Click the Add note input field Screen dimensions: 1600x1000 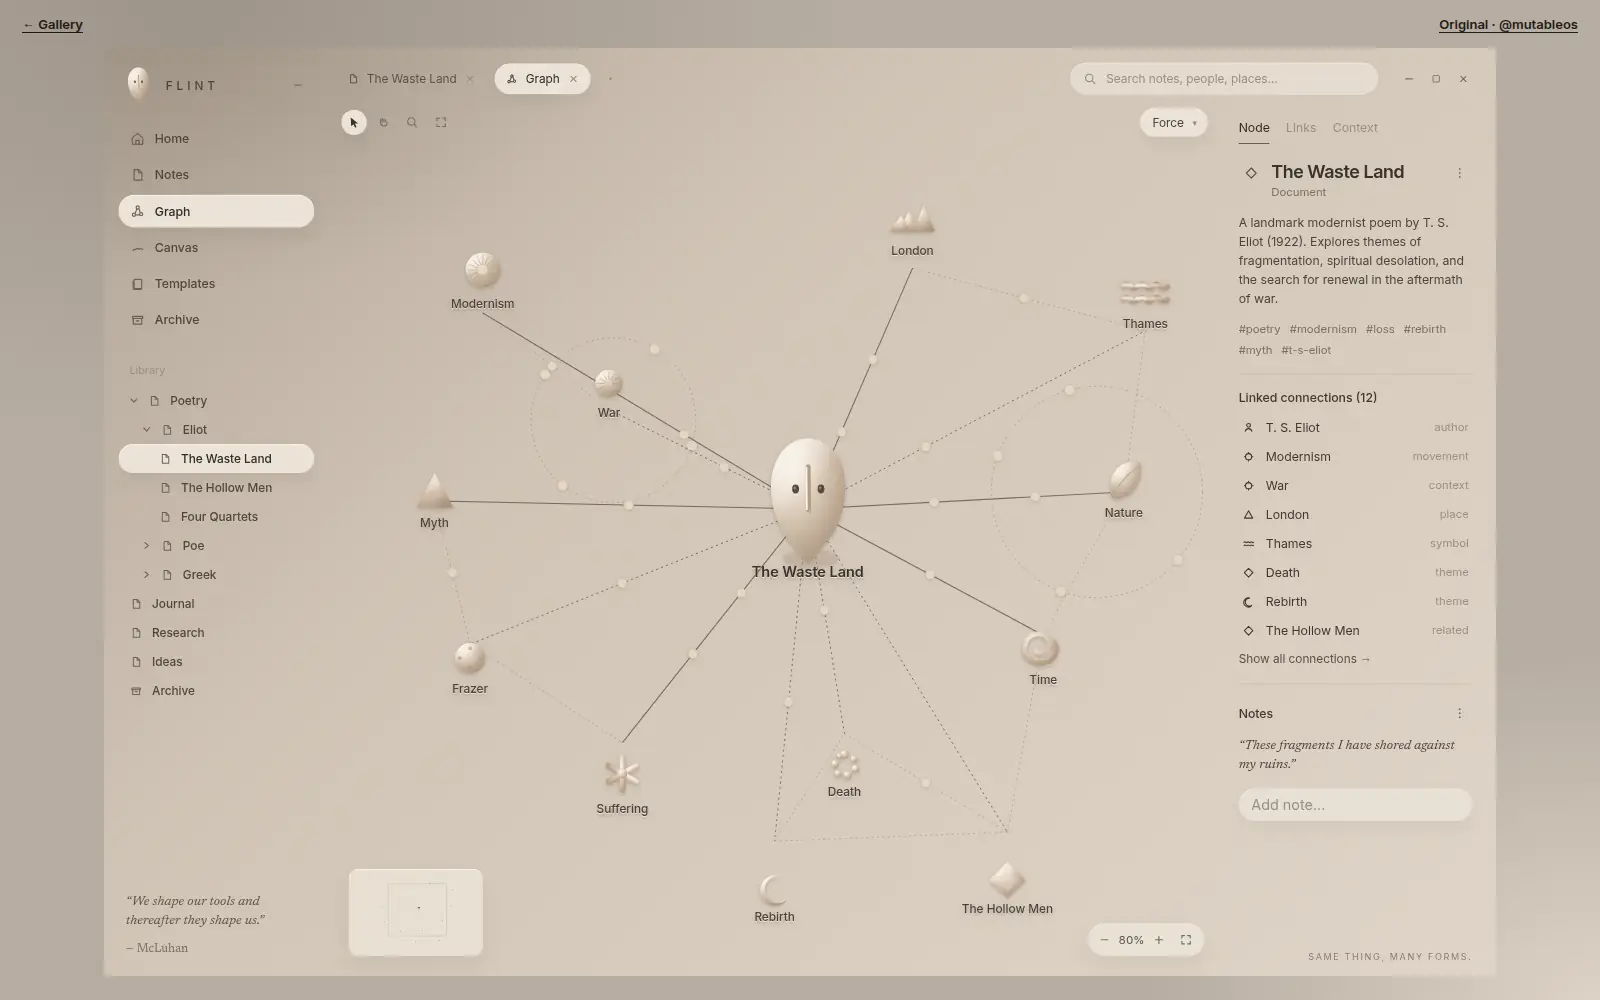(1355, 805)
